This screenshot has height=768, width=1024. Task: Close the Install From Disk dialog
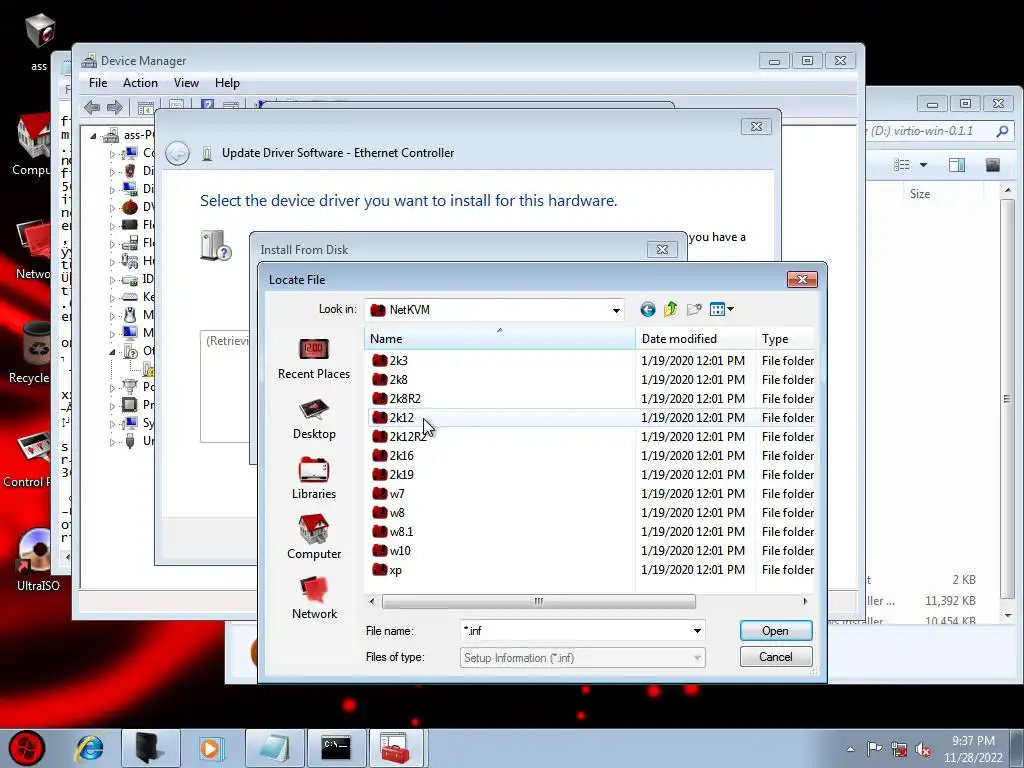[x=662, y=249]
